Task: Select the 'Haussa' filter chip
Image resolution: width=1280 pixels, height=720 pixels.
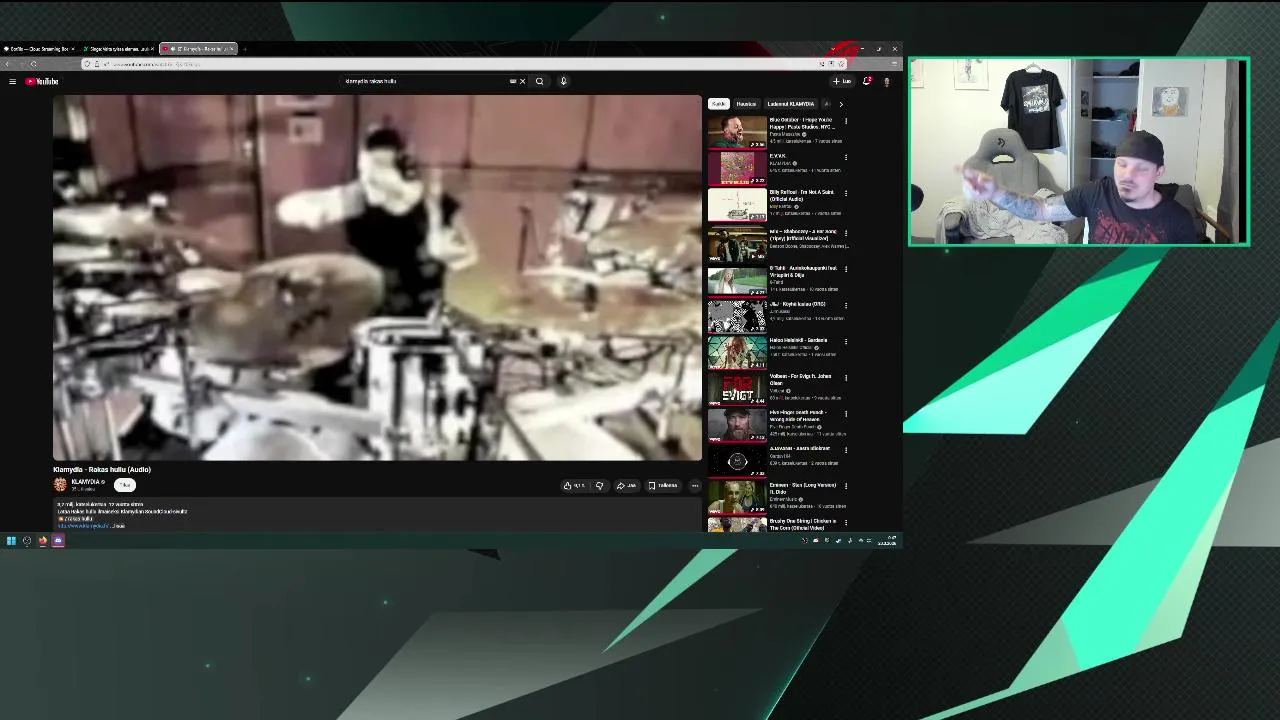Action: (746, 104)
